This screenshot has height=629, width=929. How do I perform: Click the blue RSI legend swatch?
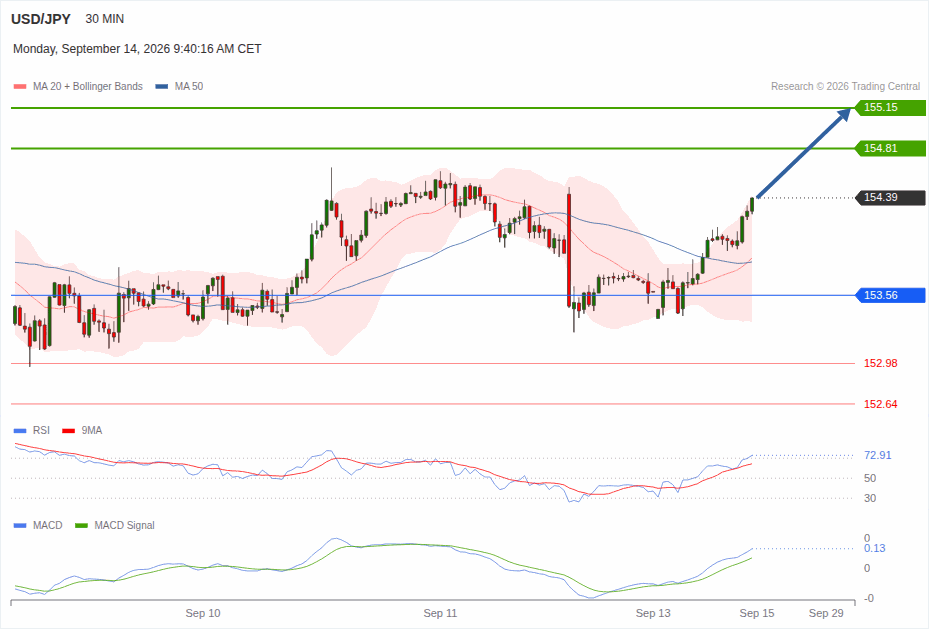pos(20,431)
